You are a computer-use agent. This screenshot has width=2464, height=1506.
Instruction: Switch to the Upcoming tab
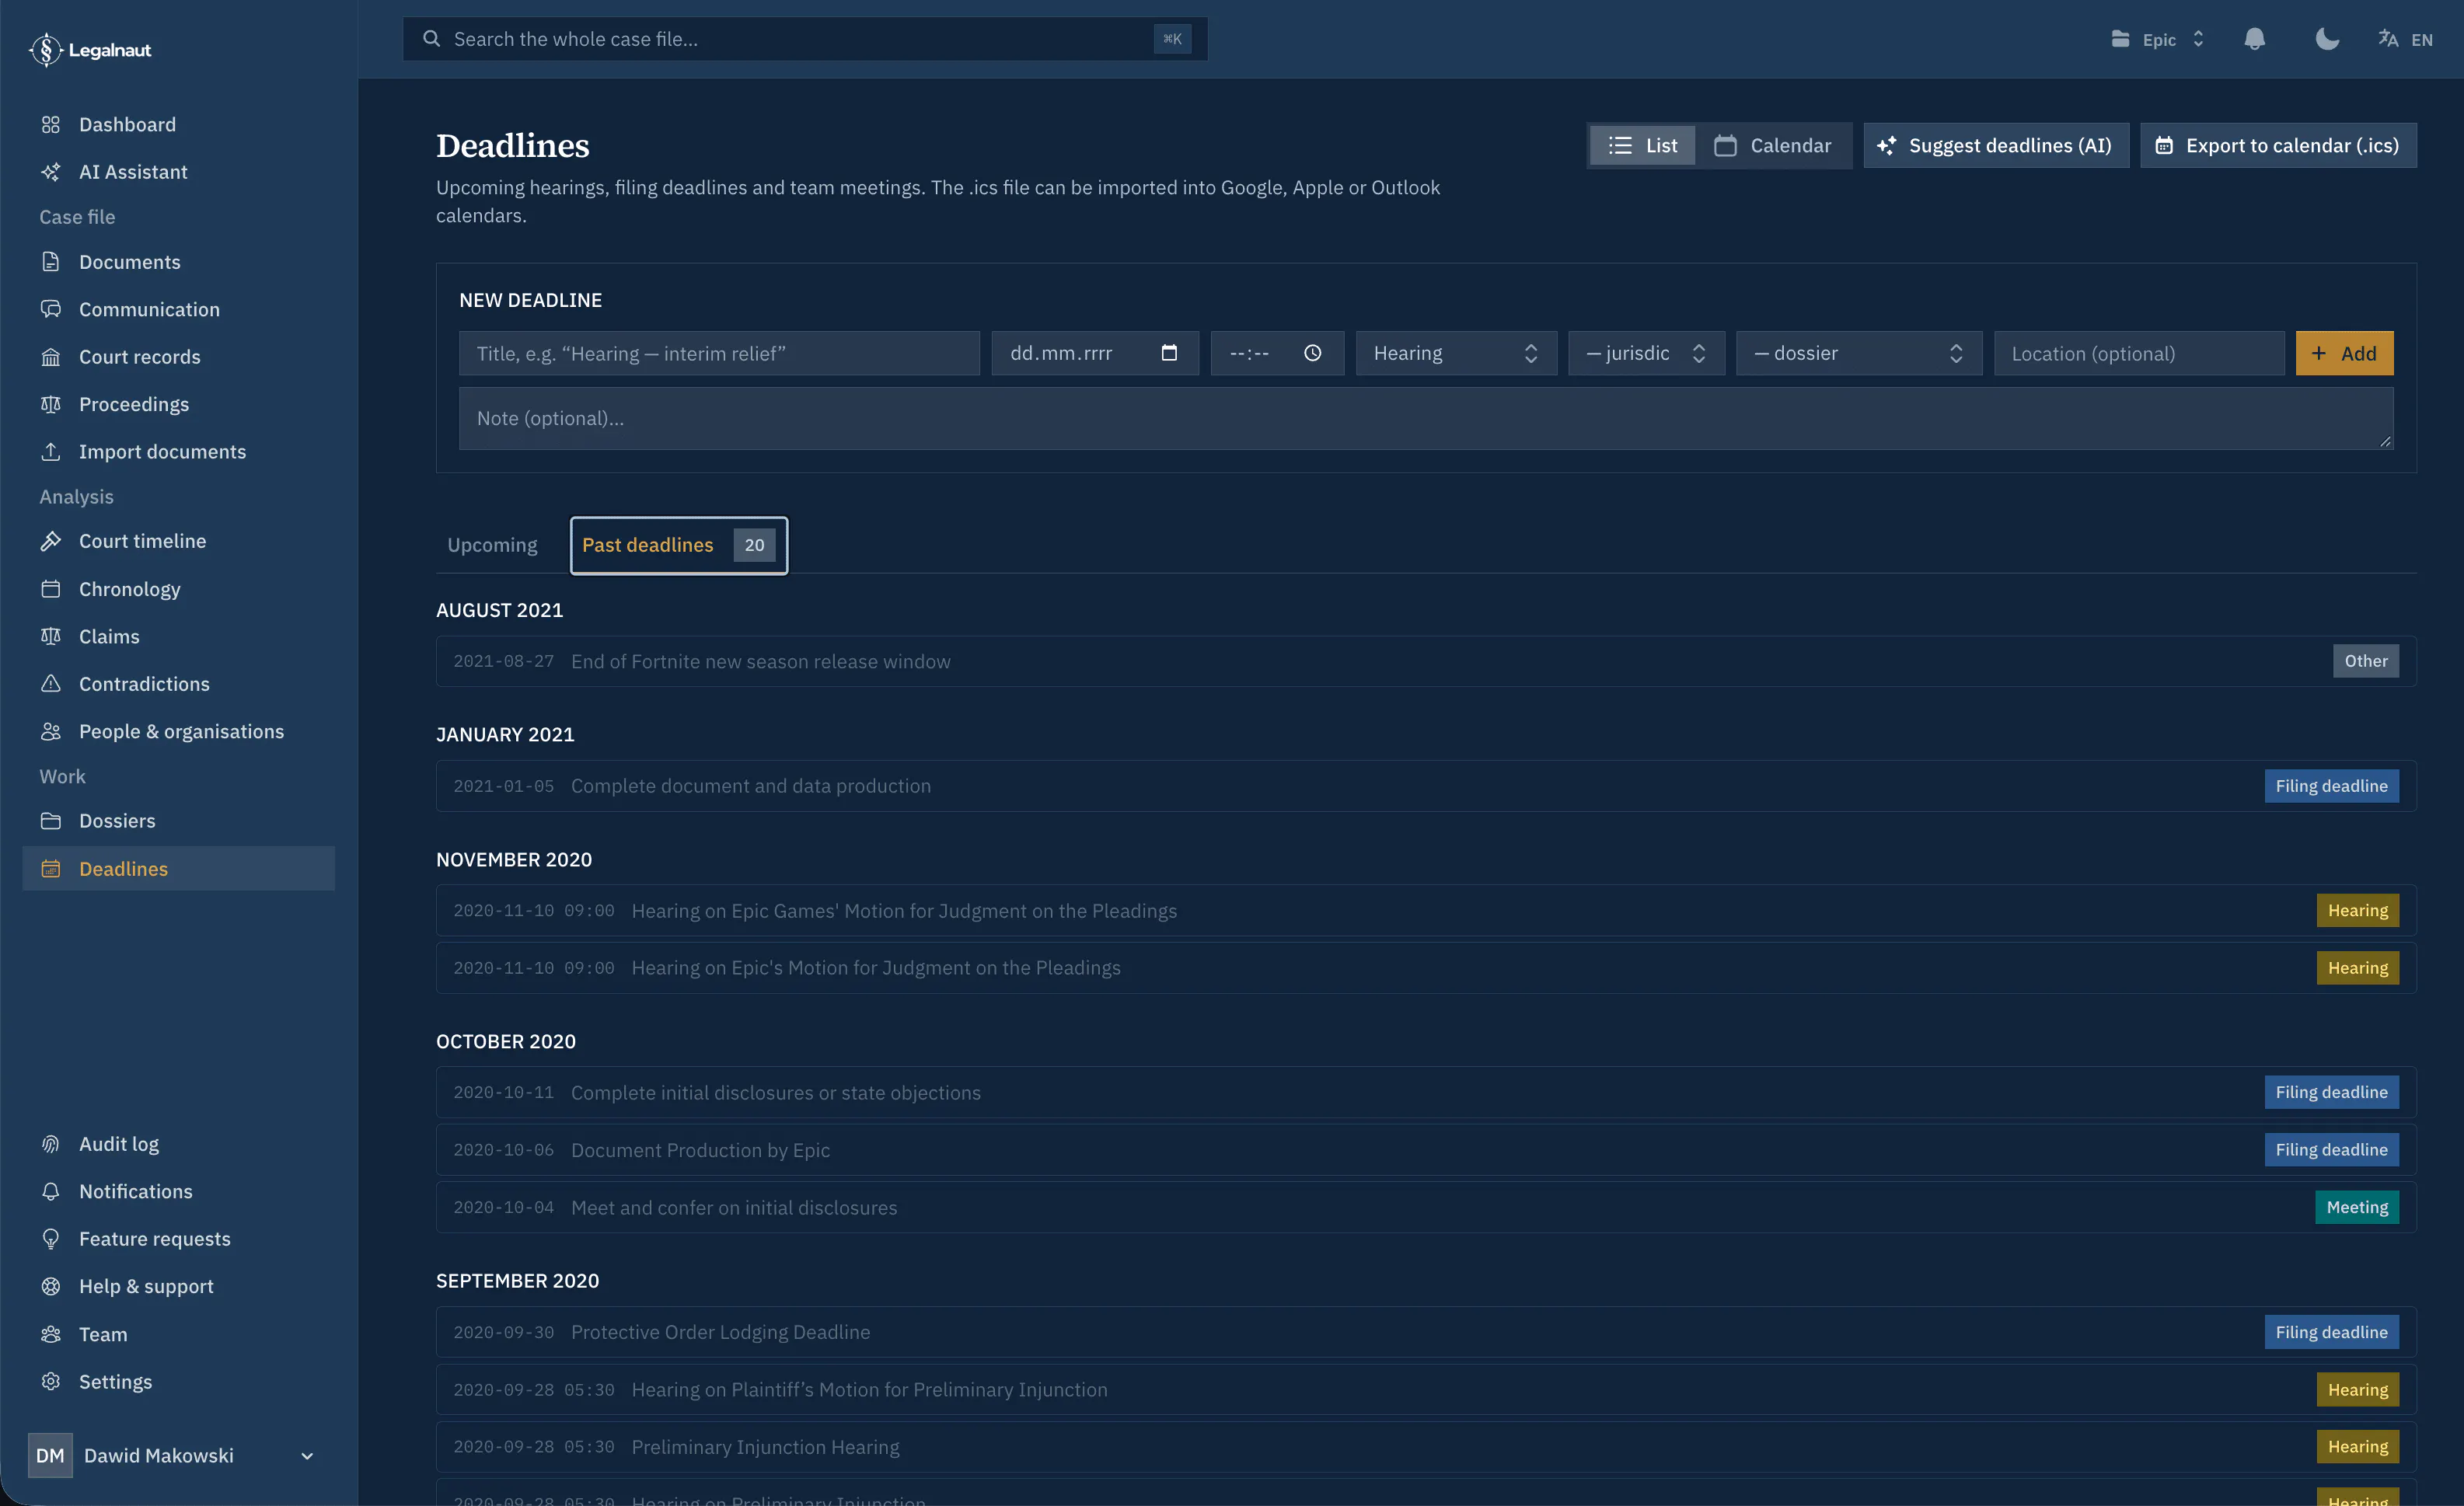[x=492, y=545]
